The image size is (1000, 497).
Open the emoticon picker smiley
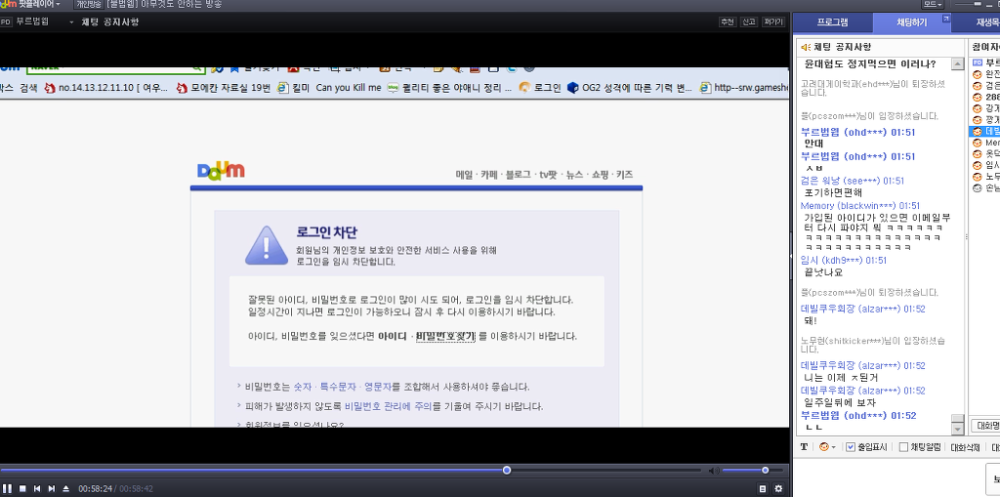tap(823, 447)
